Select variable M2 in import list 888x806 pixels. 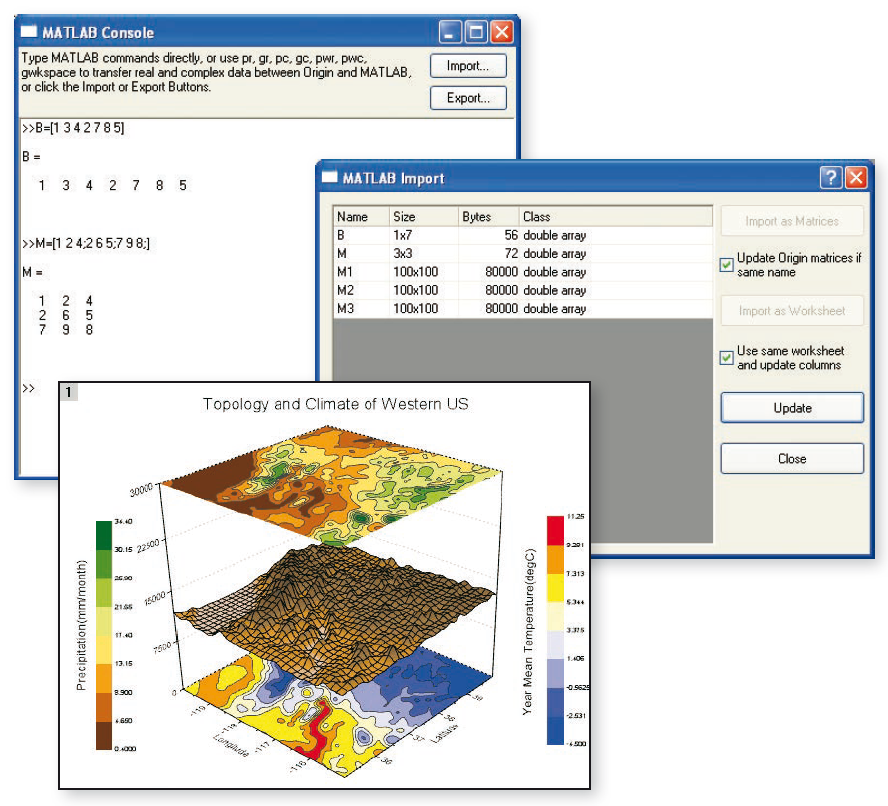point(523,290)
